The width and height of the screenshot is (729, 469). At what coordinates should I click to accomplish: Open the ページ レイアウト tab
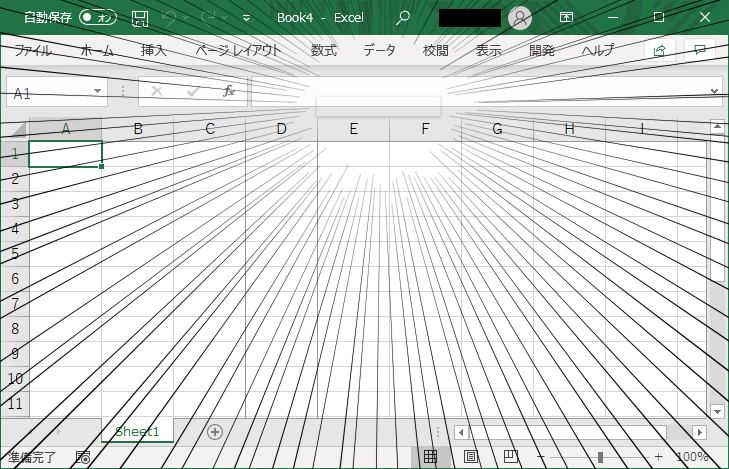(238, 50)
